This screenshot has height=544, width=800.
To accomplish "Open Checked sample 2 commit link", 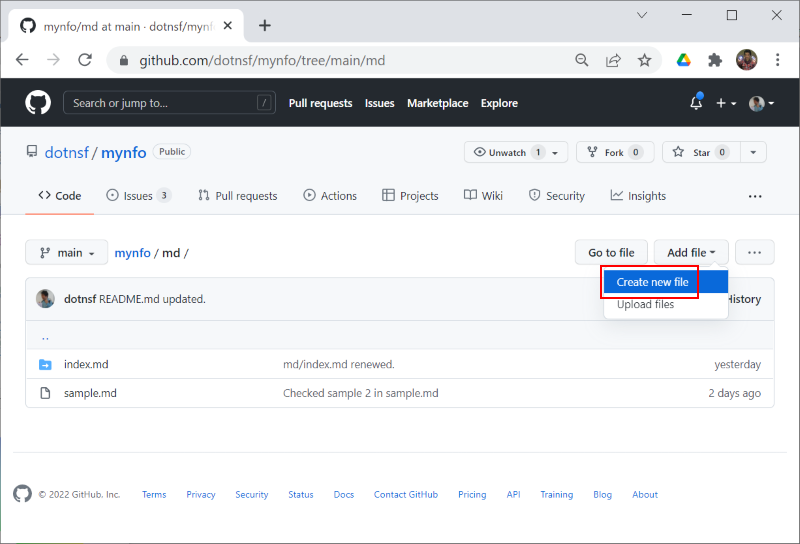I will pos(361,393).
